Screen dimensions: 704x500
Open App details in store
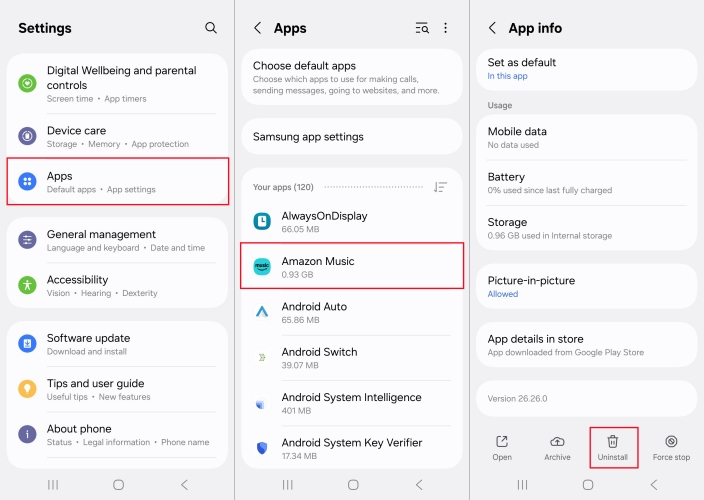click(x=586, y=345)
